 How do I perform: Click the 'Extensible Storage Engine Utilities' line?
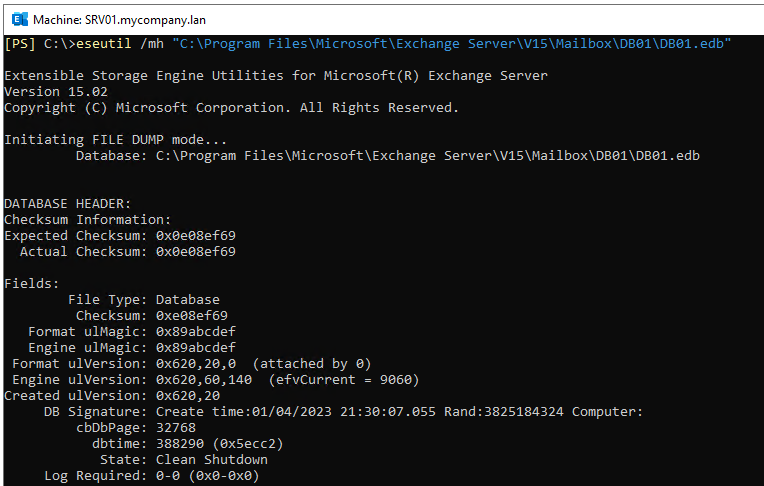tap(276, 76)
